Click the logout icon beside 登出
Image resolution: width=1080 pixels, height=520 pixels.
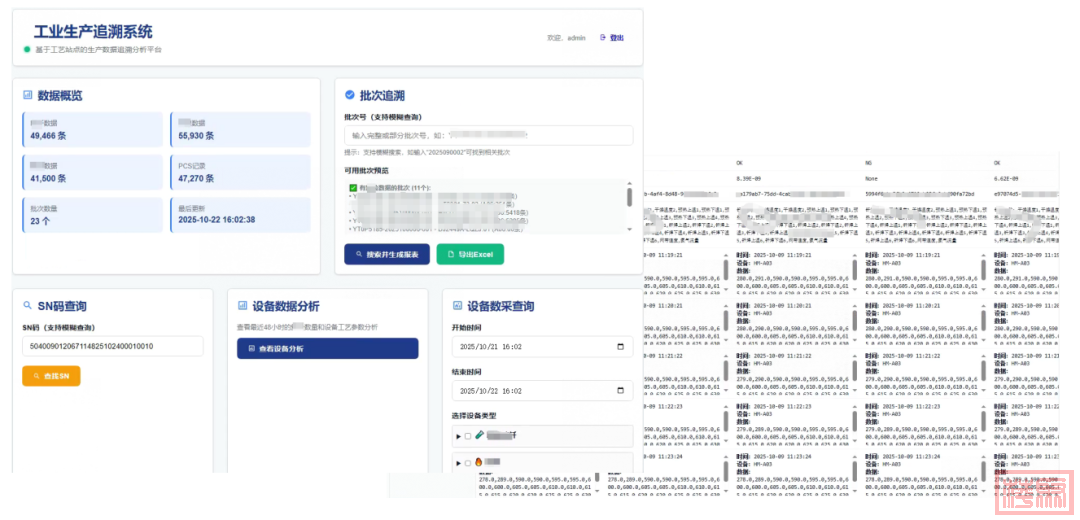click(603, 38)
